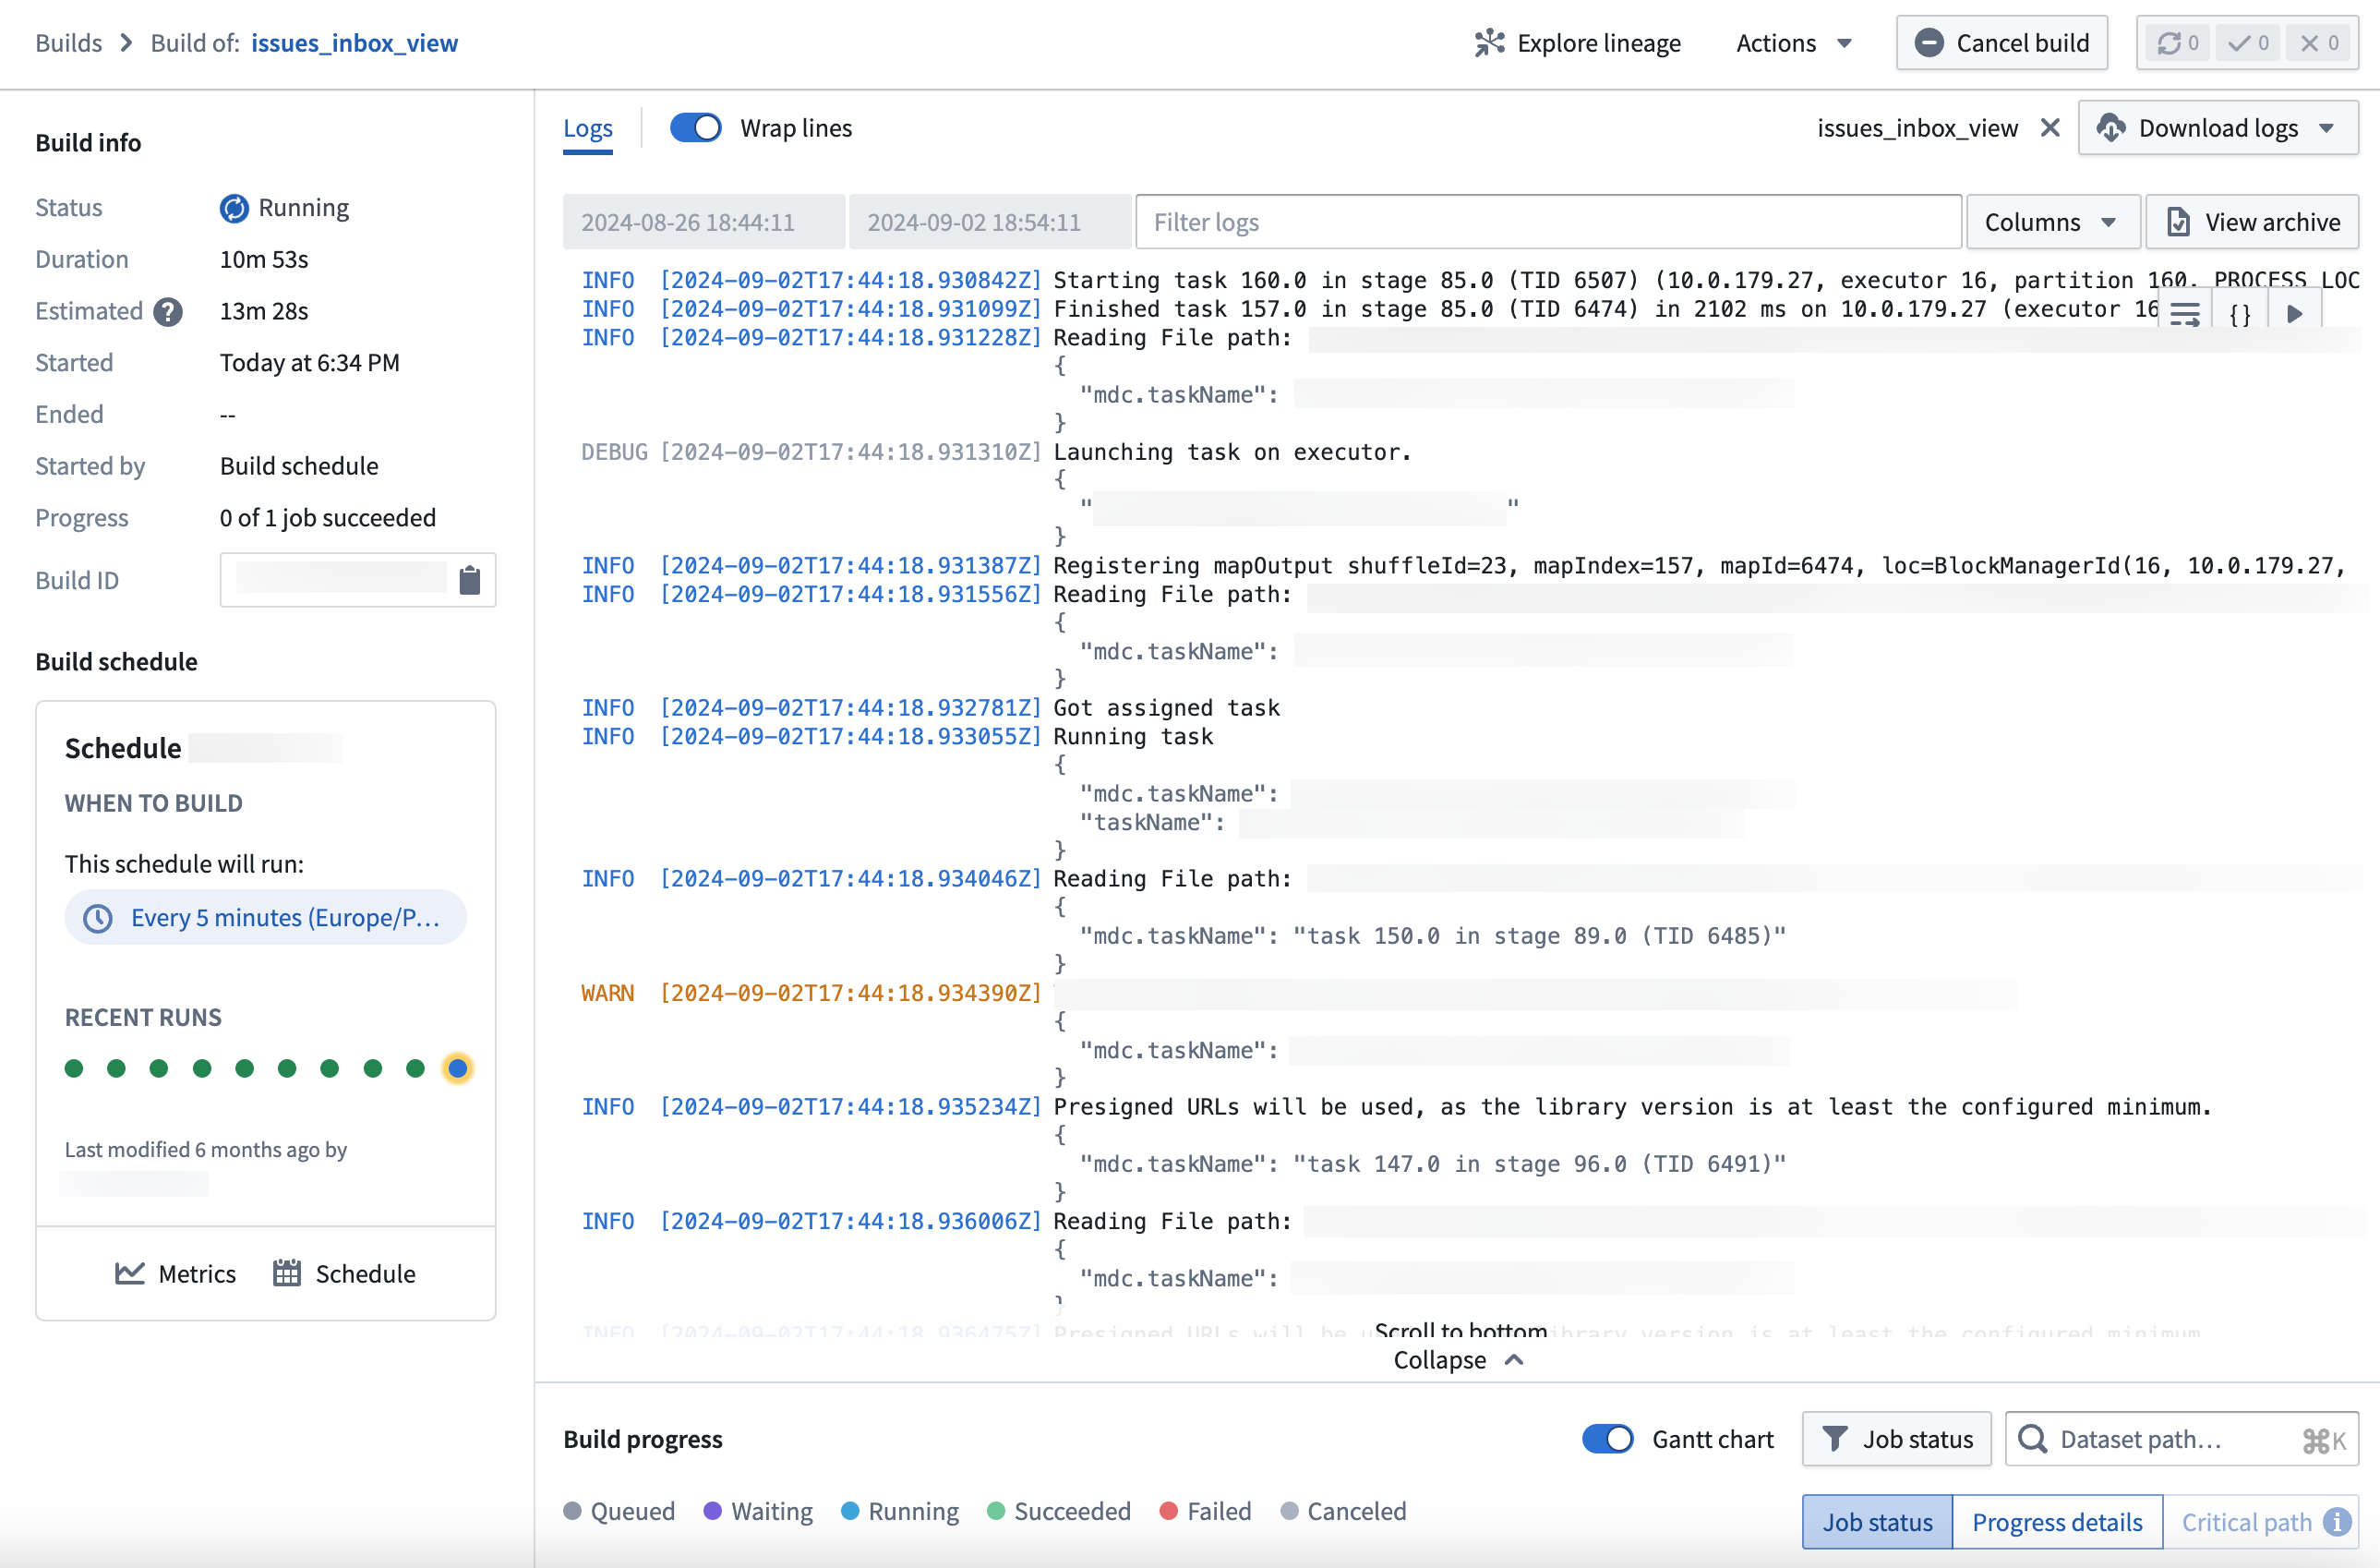Image resolution: width=2380 pixels, height=1568 pixels.
Task: Expand the Columns dropdown in logs
Action: tap(2046, 221)
